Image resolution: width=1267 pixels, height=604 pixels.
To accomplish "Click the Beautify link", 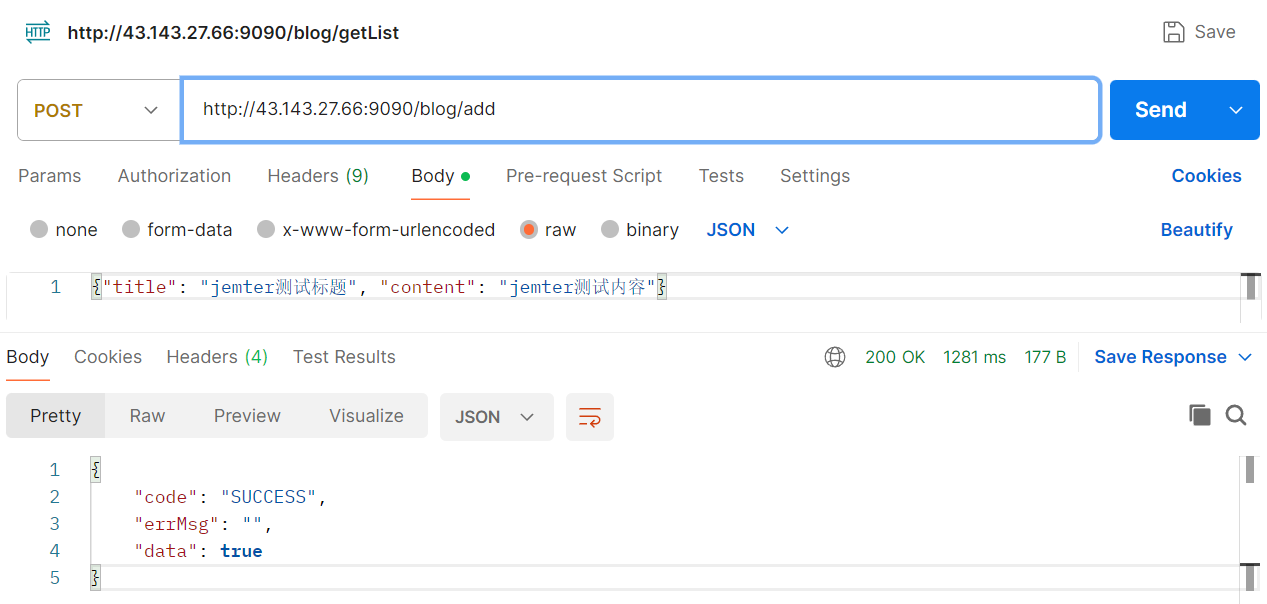I will 1196,230.
